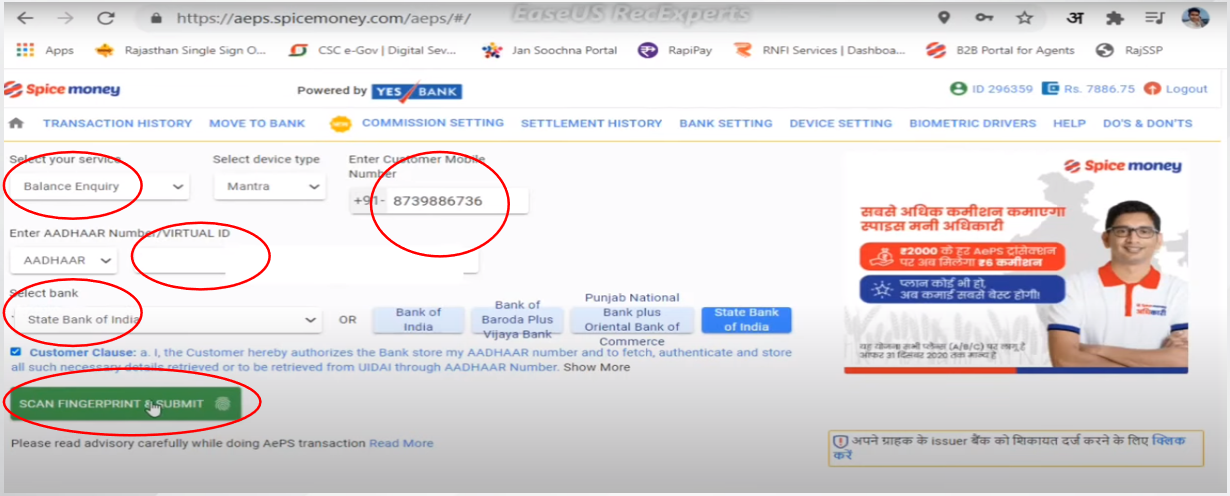Image resolution: width=1230 pixels, height=496 pixels.
Task: Open the Bank Setting menu
Action: 726,123
